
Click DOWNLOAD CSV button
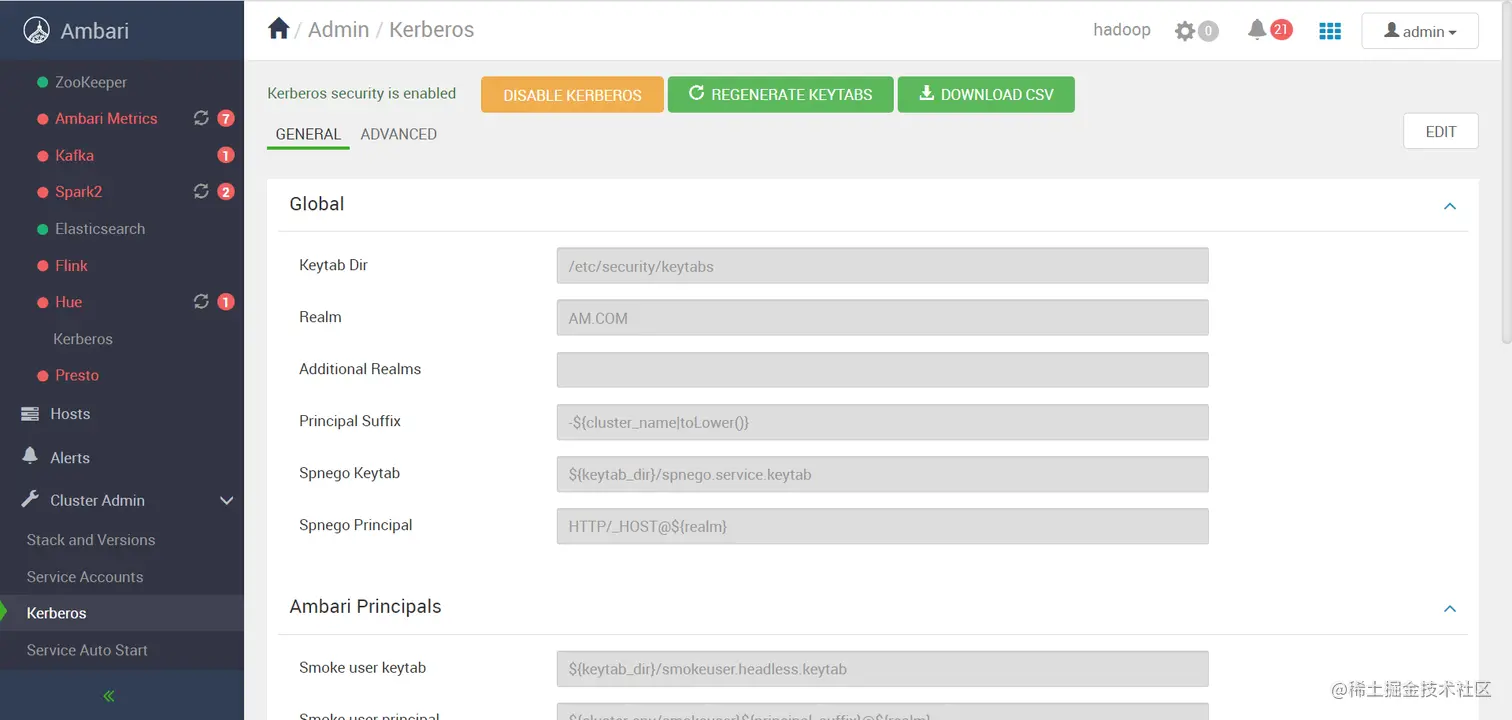(986, 94)
